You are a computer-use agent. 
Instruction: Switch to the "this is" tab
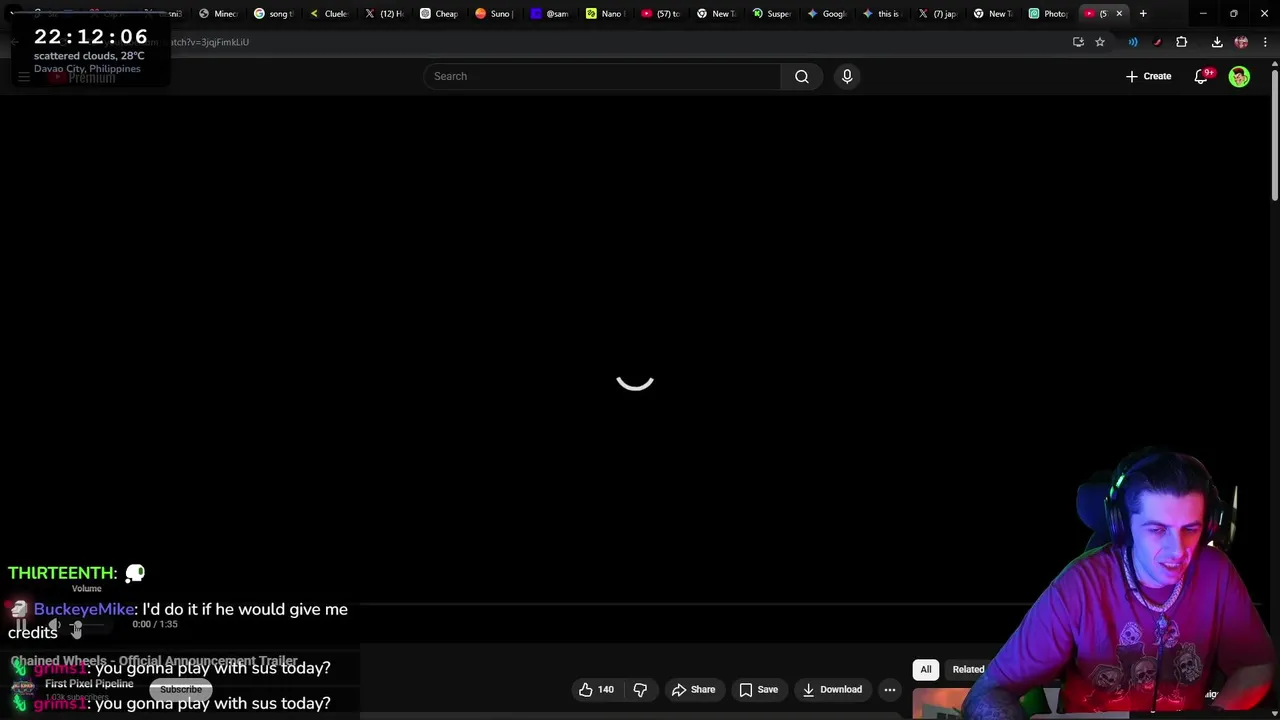[x=881, y=13]
